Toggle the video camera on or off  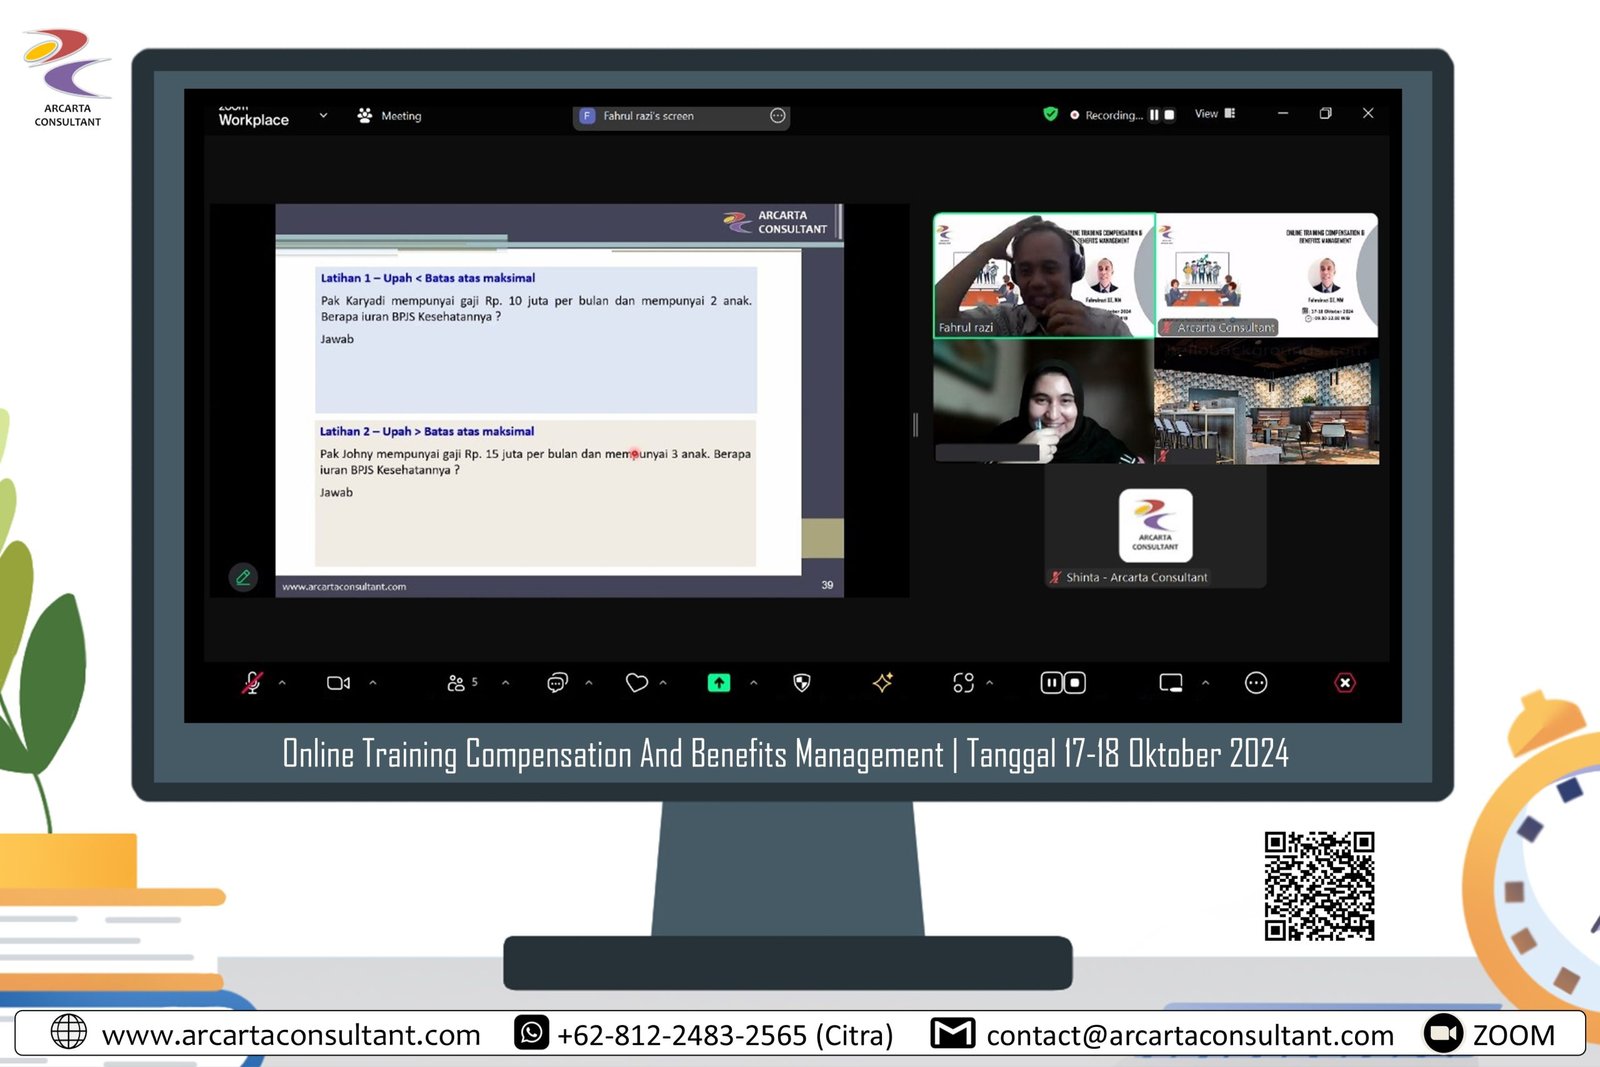click(x=338, y=683)
